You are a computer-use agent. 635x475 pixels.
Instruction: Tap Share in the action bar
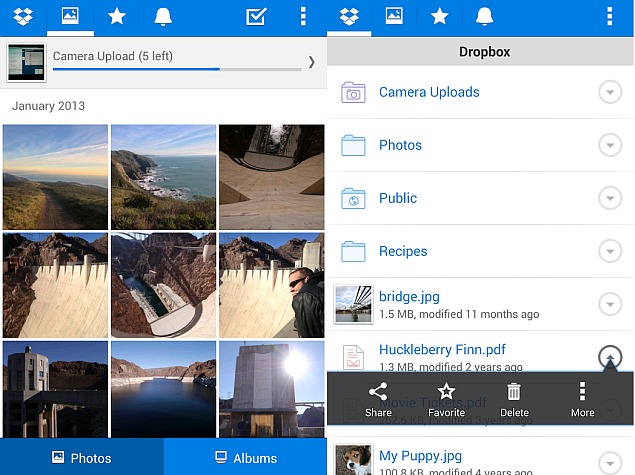[378, 400]
